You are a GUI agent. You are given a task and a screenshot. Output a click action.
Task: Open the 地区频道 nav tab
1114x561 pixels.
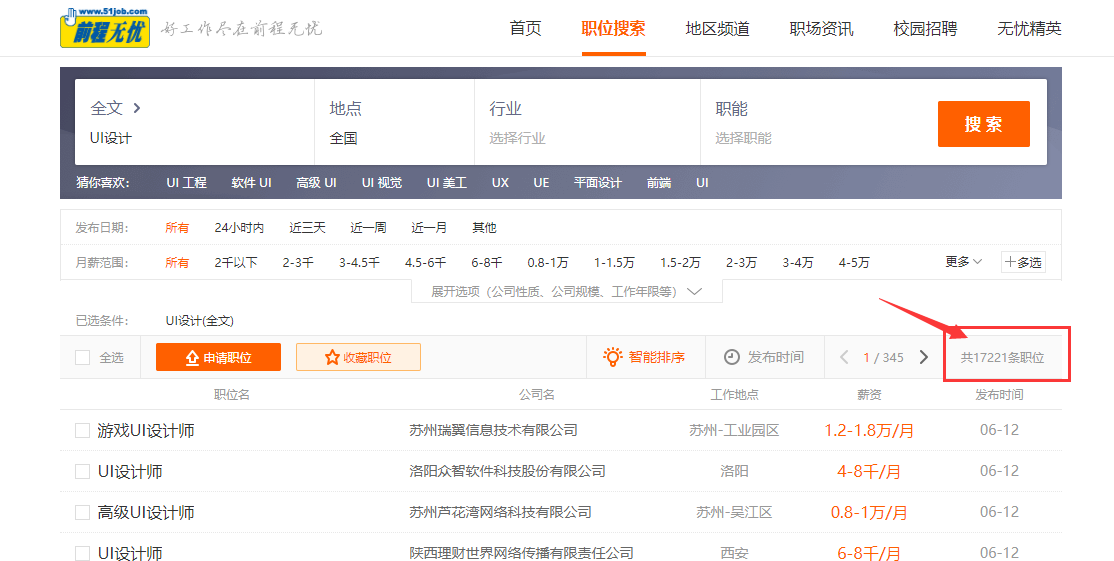click(x=718, y=29)
